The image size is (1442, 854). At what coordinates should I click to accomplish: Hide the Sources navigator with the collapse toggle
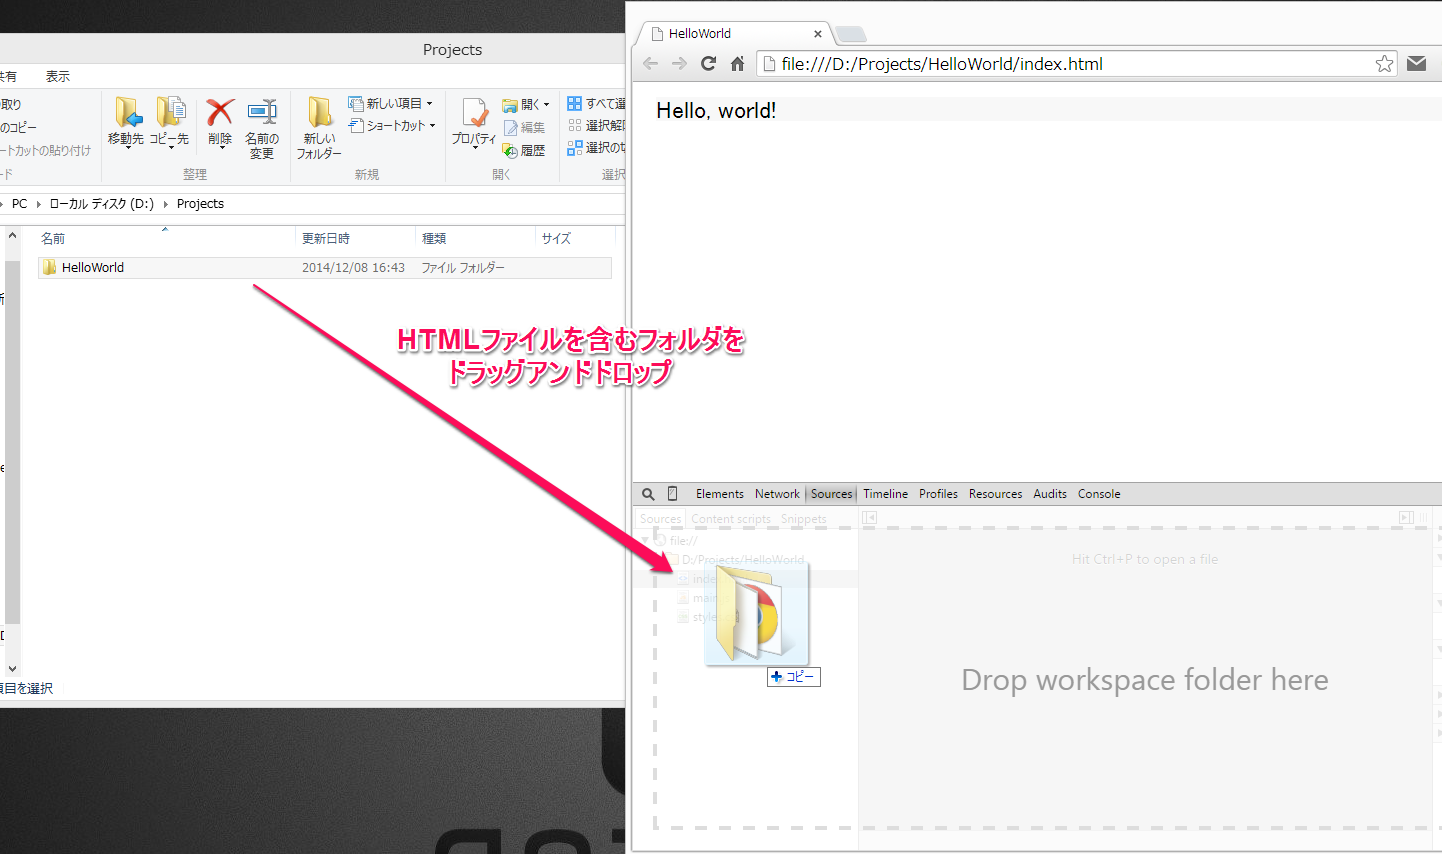867,517
